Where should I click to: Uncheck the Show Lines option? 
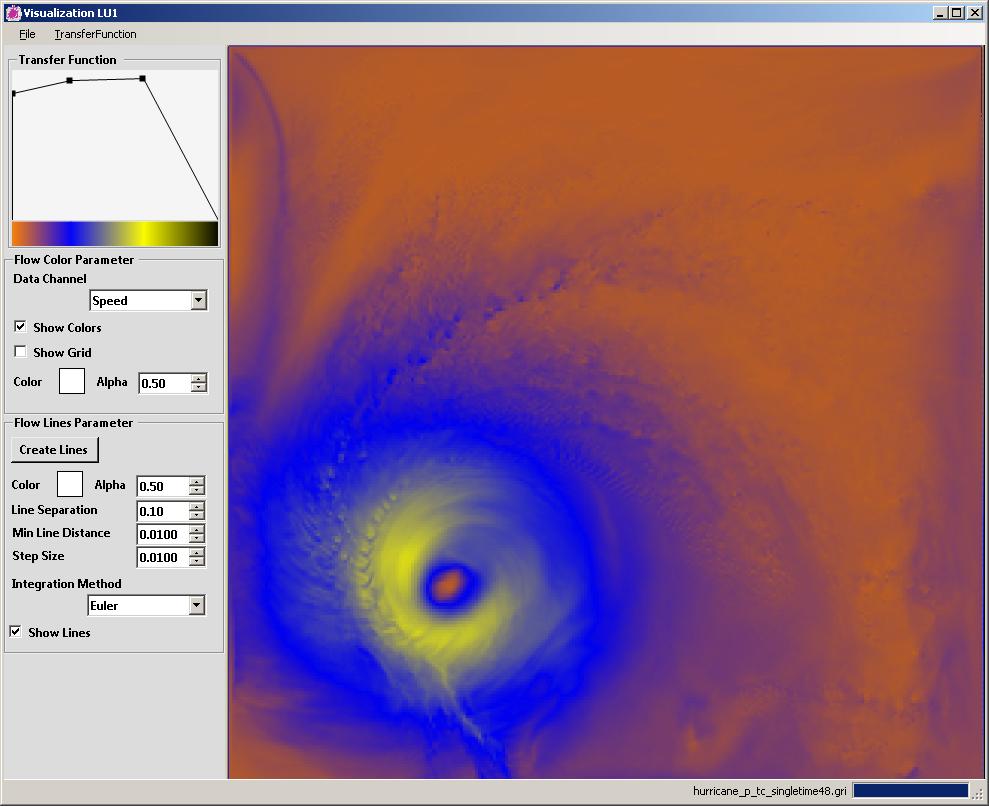tap(16, 632)
